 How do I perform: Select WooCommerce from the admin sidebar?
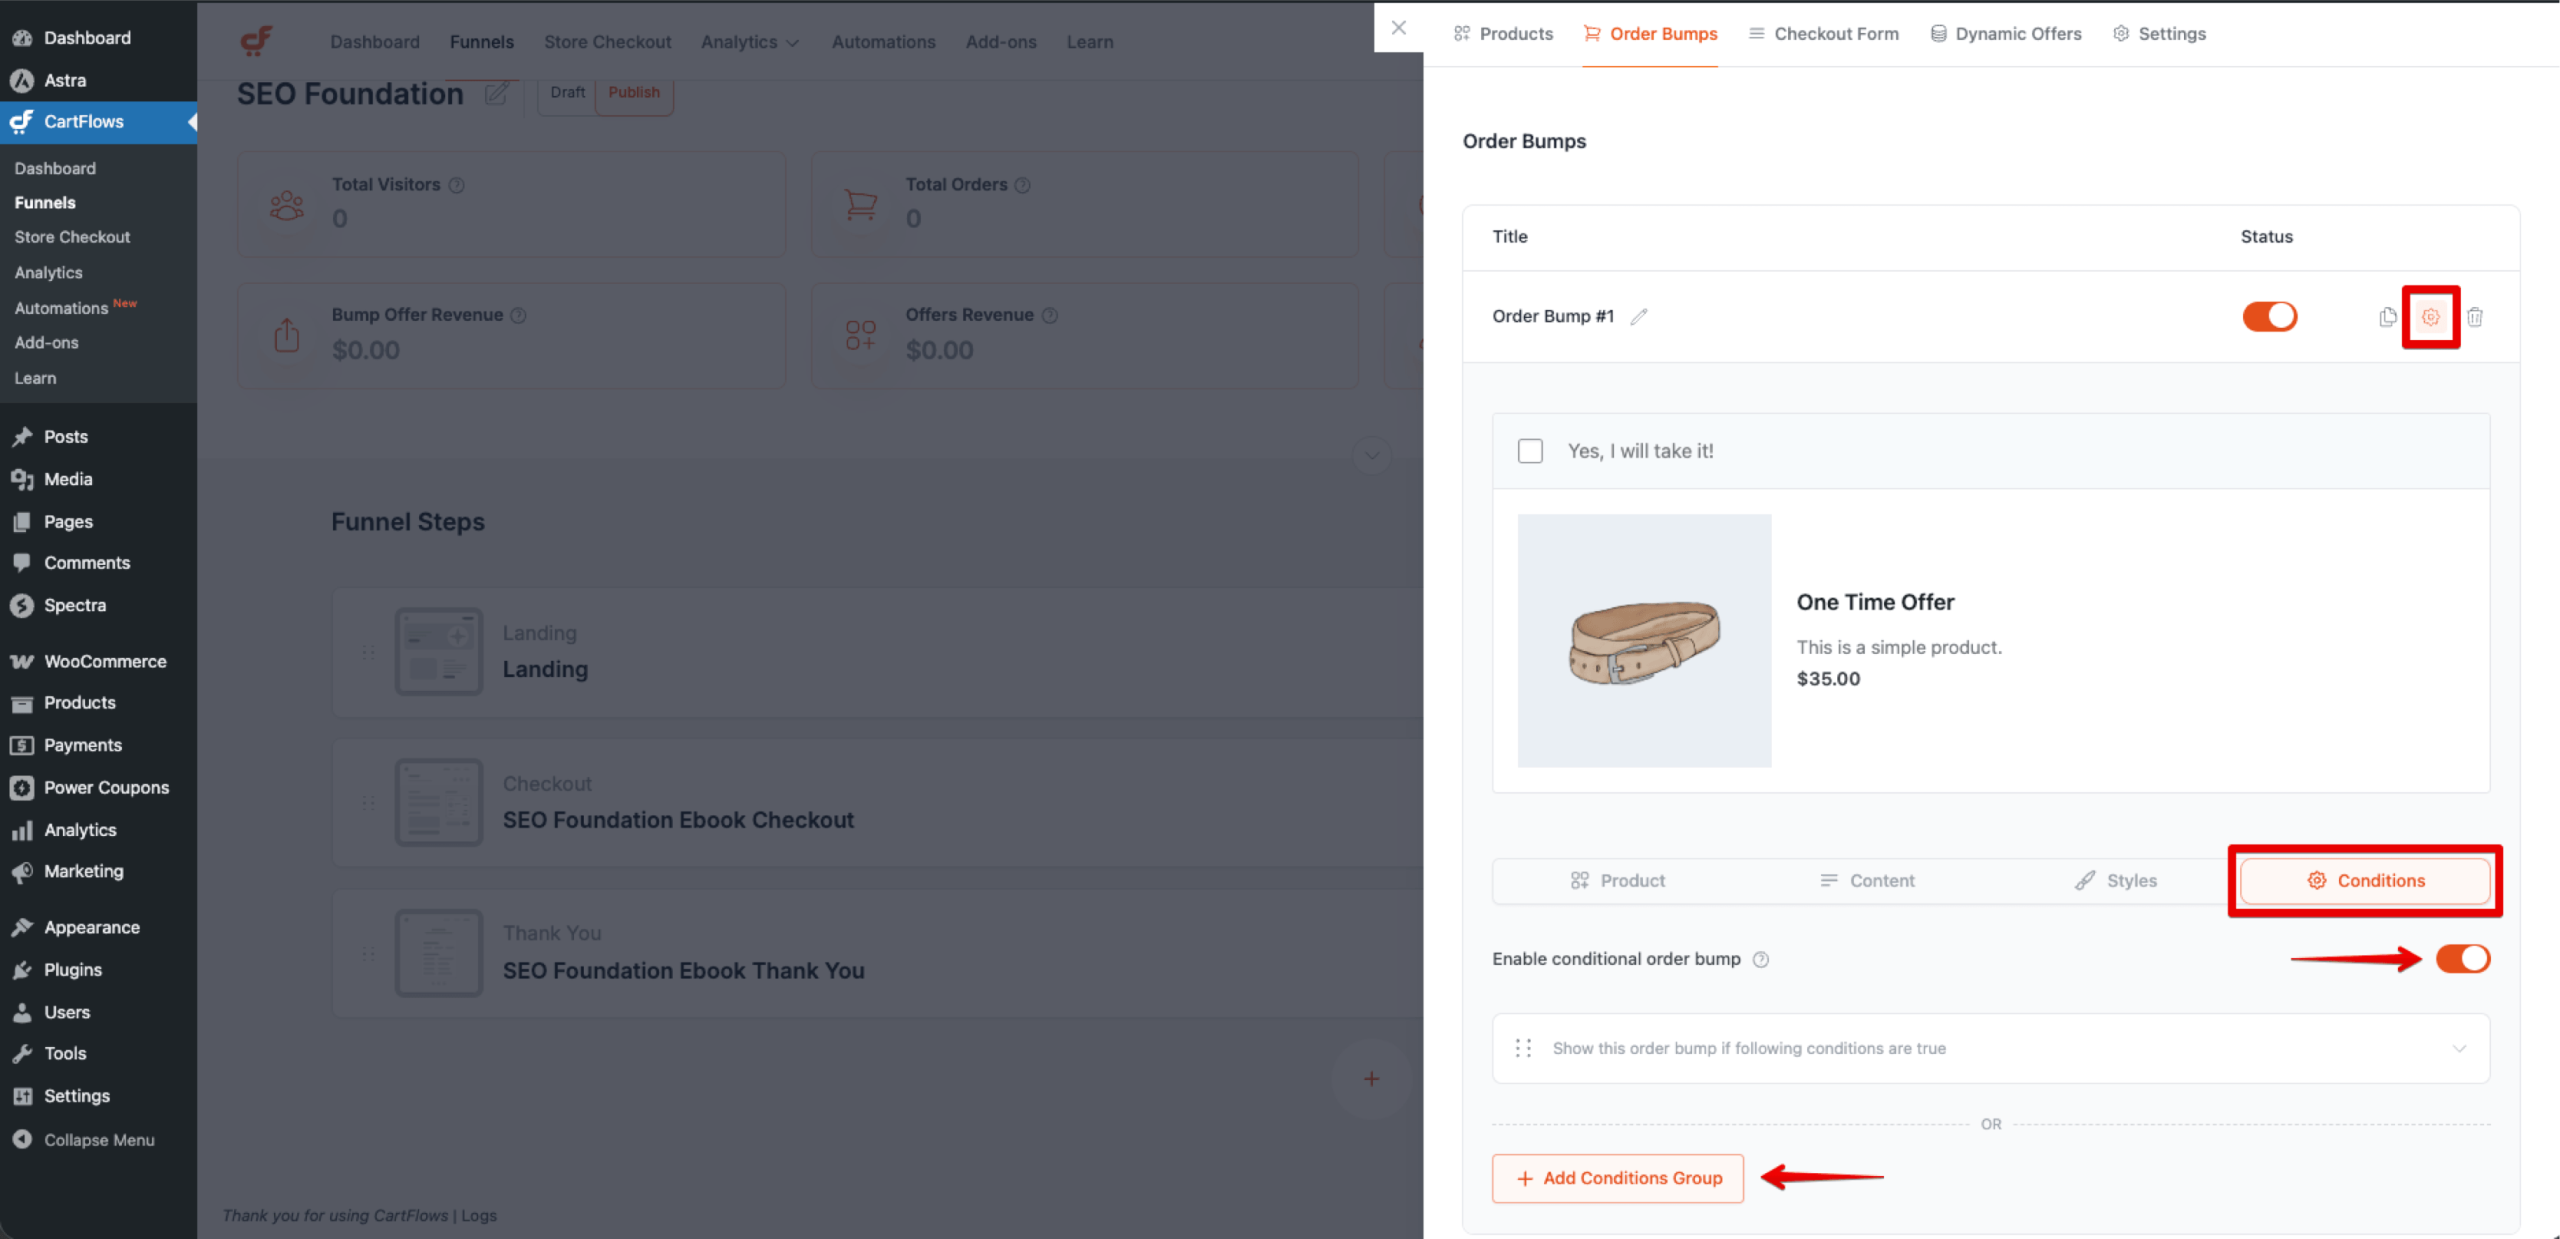point(104,661)
